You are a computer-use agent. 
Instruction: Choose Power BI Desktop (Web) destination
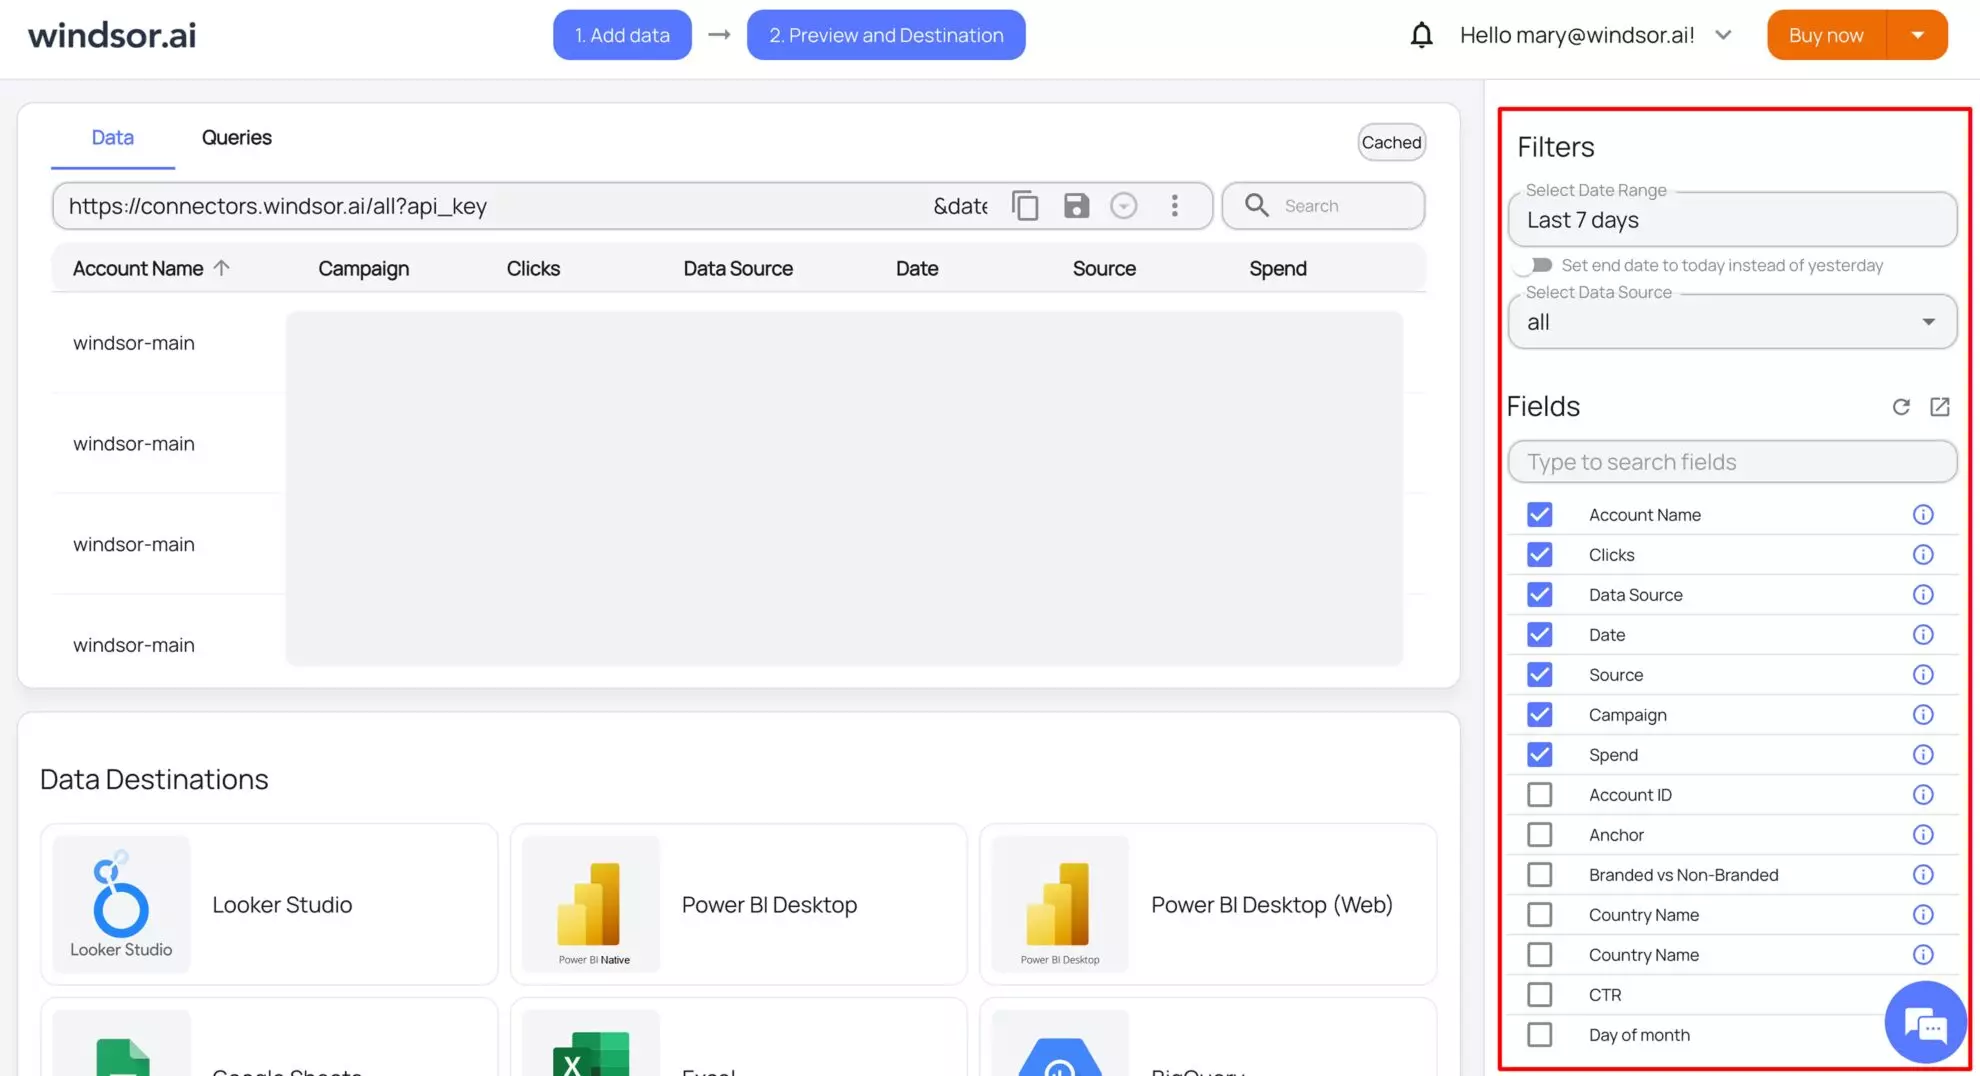tap(1208, 904)
